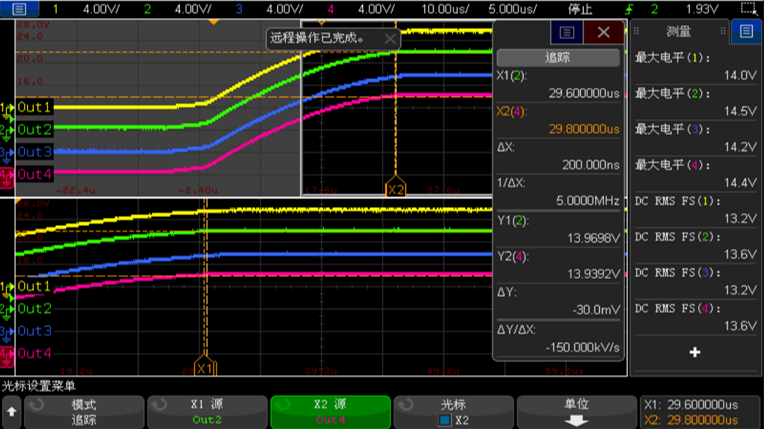Click the Out1 label in lower zoom window
764x429 pixels.
(x=34, y=286)
